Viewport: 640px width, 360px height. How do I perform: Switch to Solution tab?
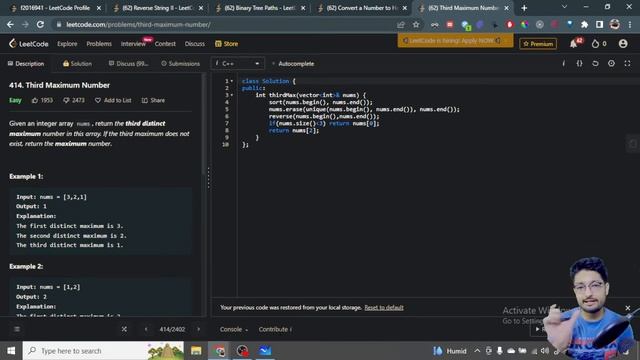[77, 64]
